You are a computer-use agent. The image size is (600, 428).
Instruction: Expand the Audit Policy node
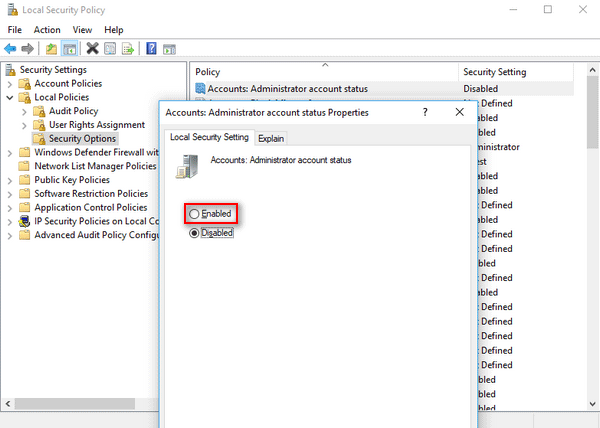tap(24, 112)
